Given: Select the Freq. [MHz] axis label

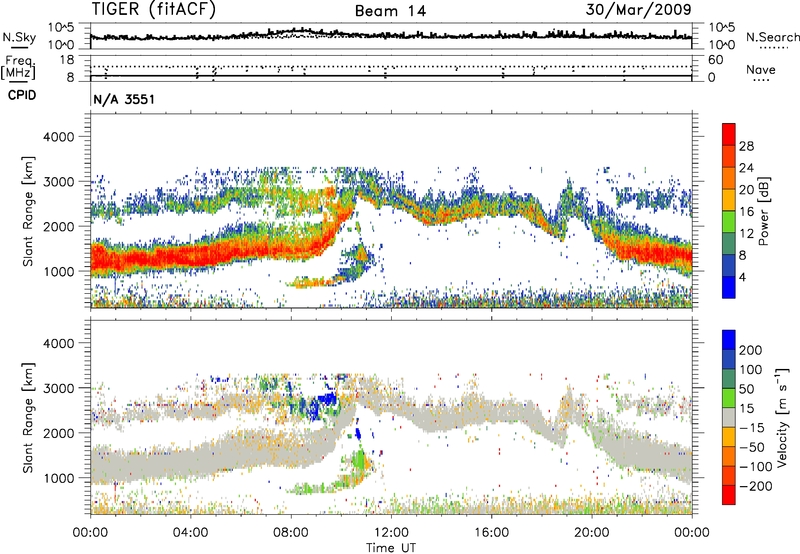Looking at the screenshot, I should click(x=18, y=68).
